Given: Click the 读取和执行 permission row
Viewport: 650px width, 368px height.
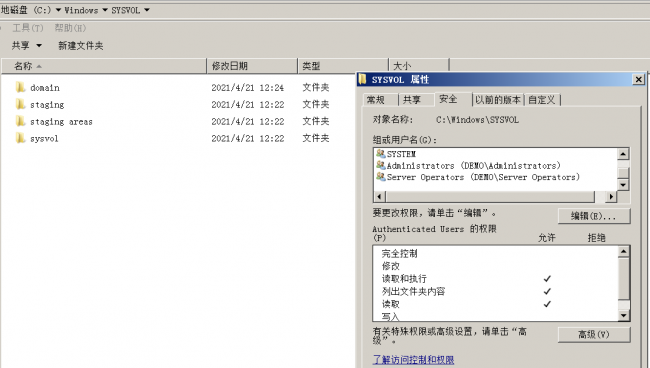Looking at the screenshot, I should (495, 278).
